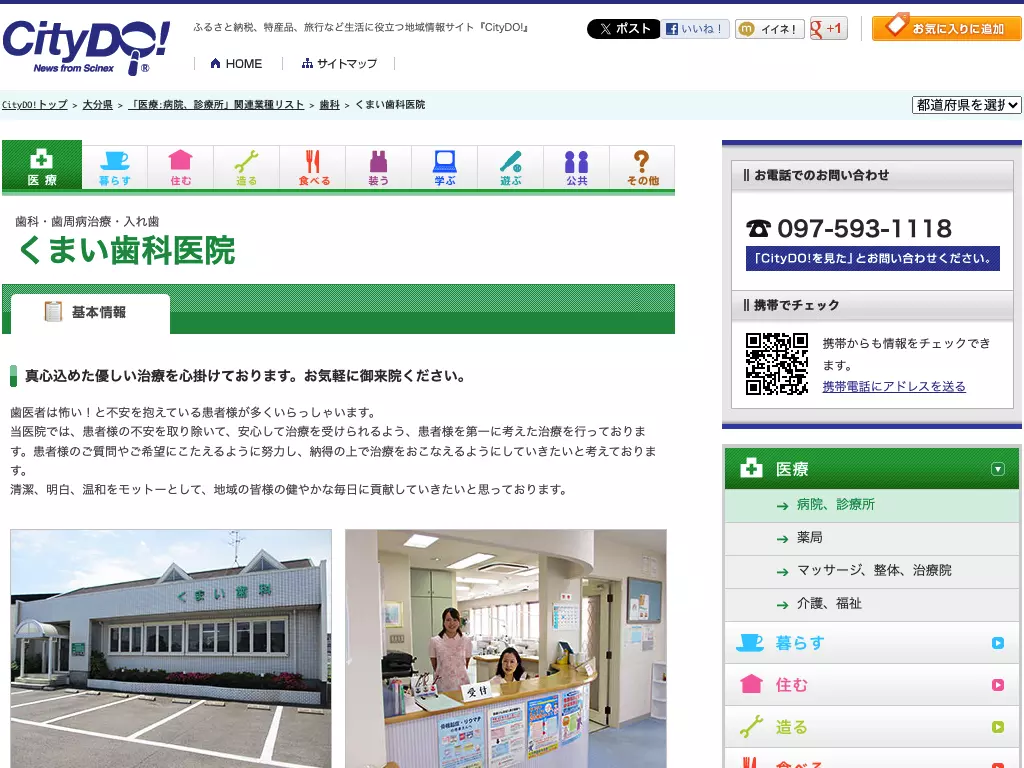
Task: Open 薬局 sidebar item
Action: click(871, 538)
